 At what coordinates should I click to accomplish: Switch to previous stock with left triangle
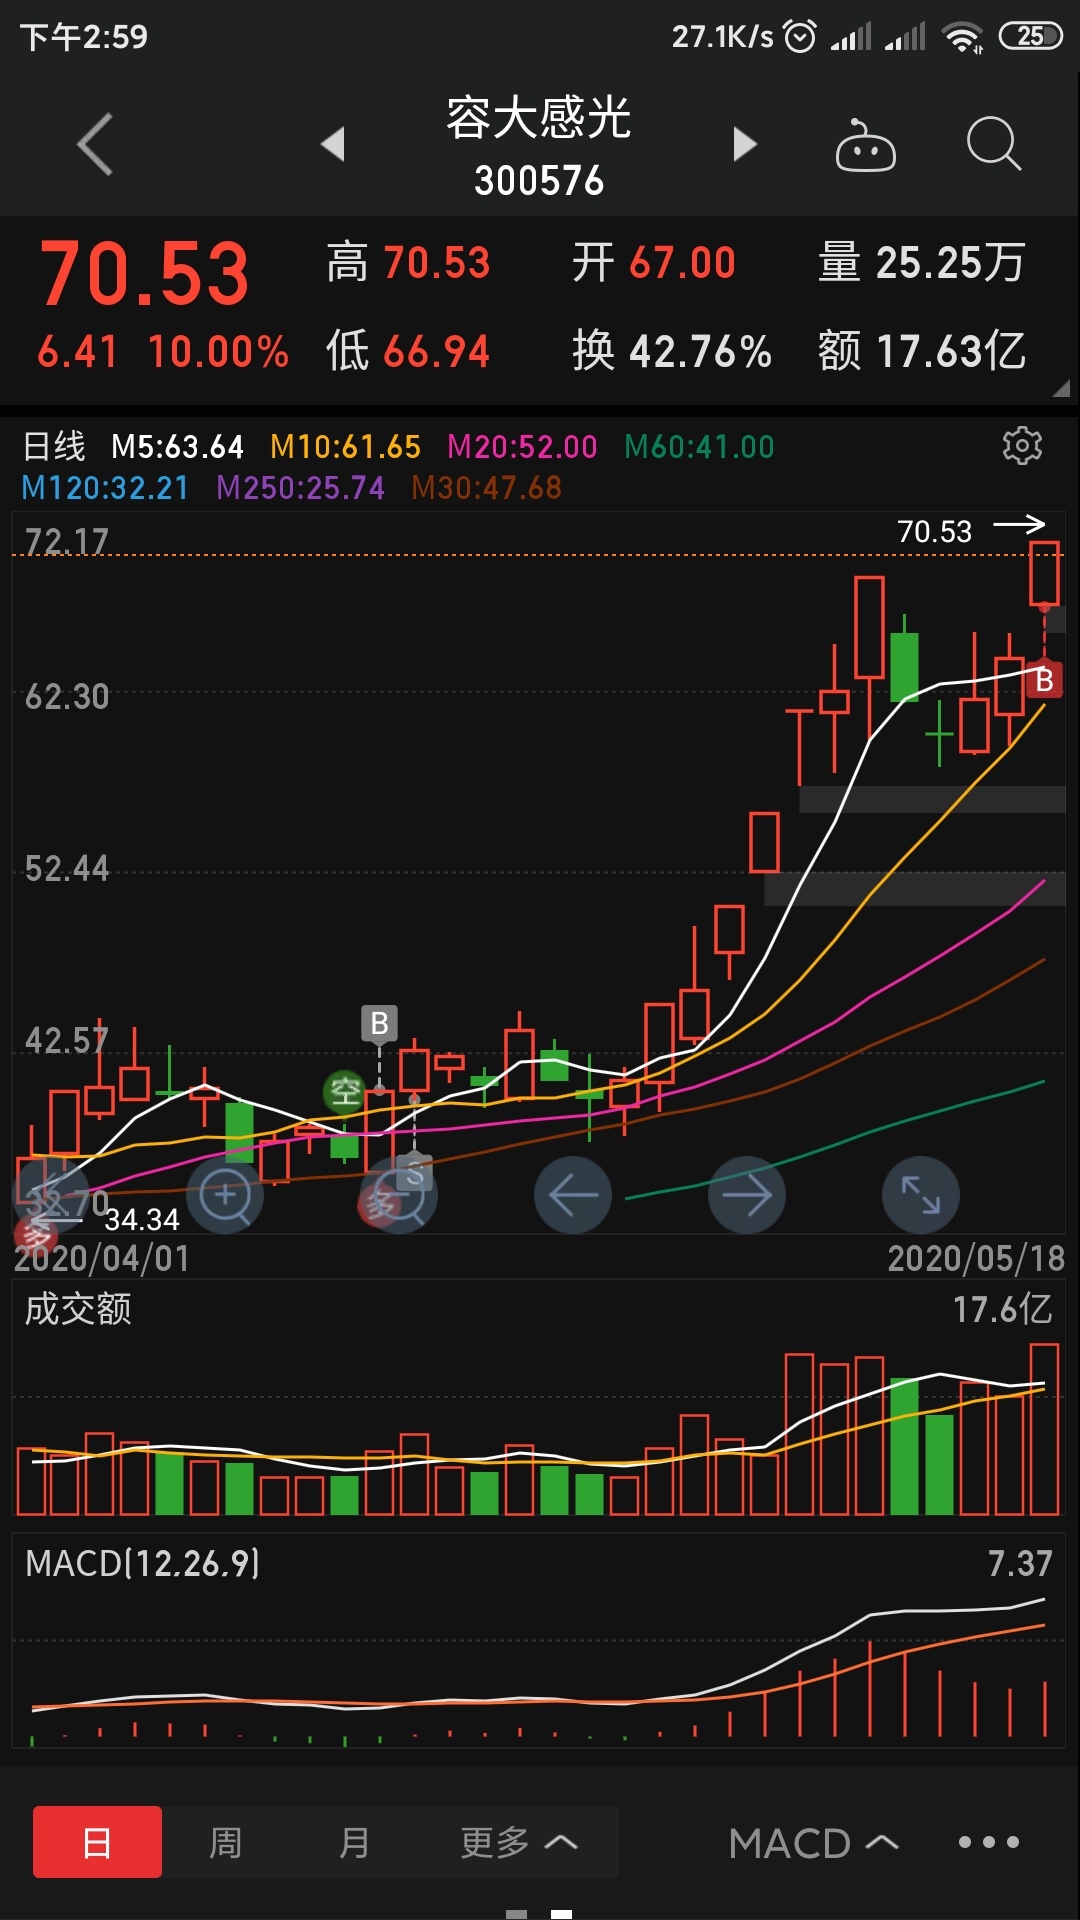pos(333,144)
